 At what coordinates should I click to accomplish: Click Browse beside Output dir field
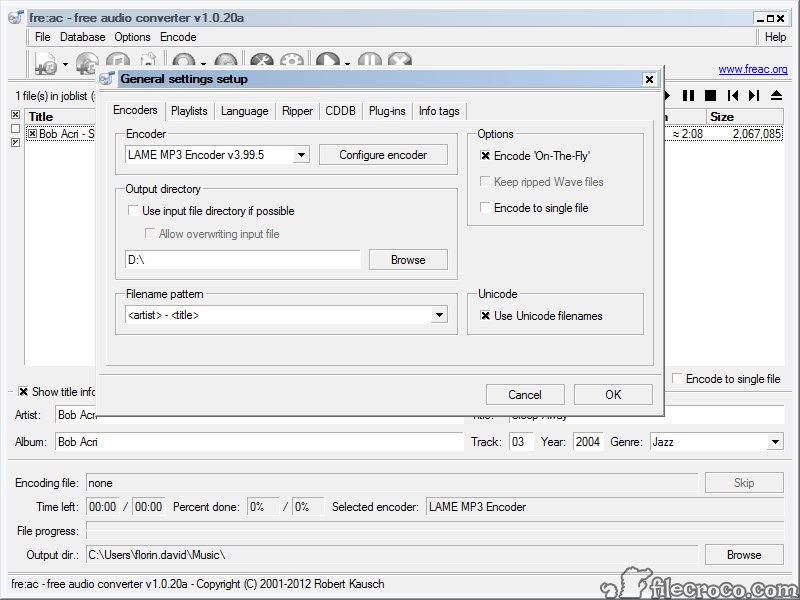point(744,555)
